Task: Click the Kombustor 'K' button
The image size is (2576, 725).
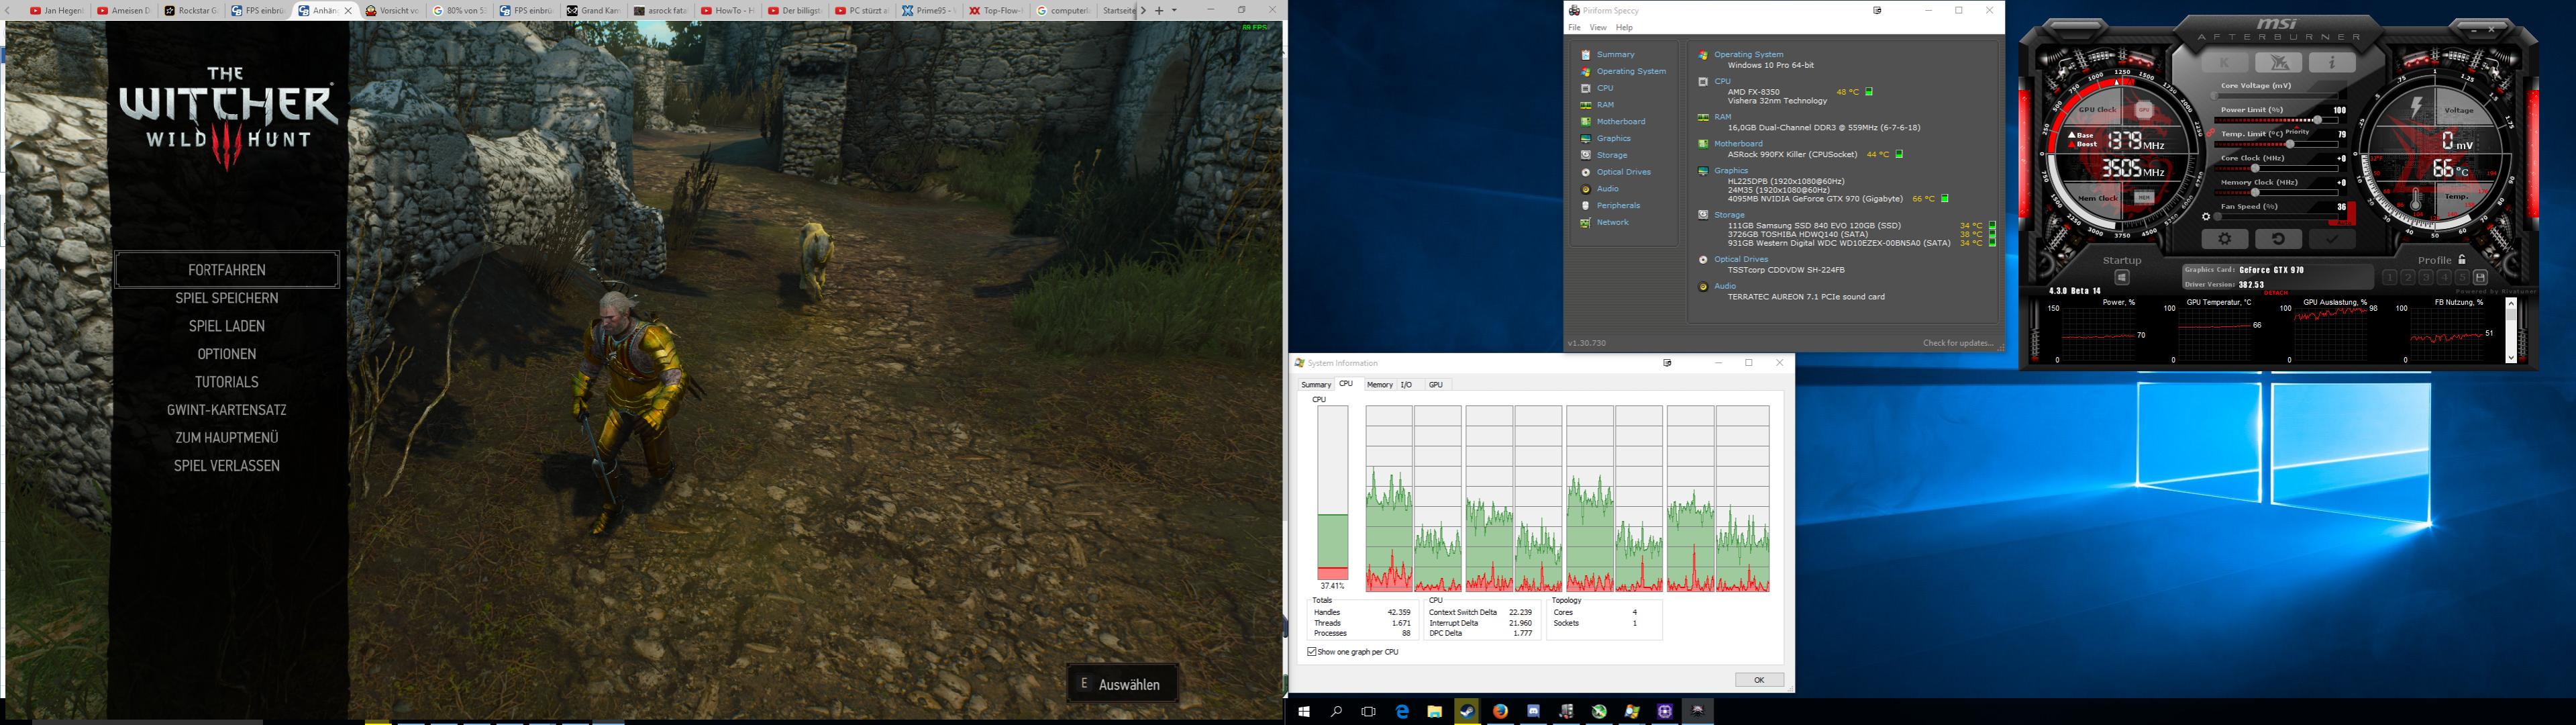Action: click(x=2224, y=63)
